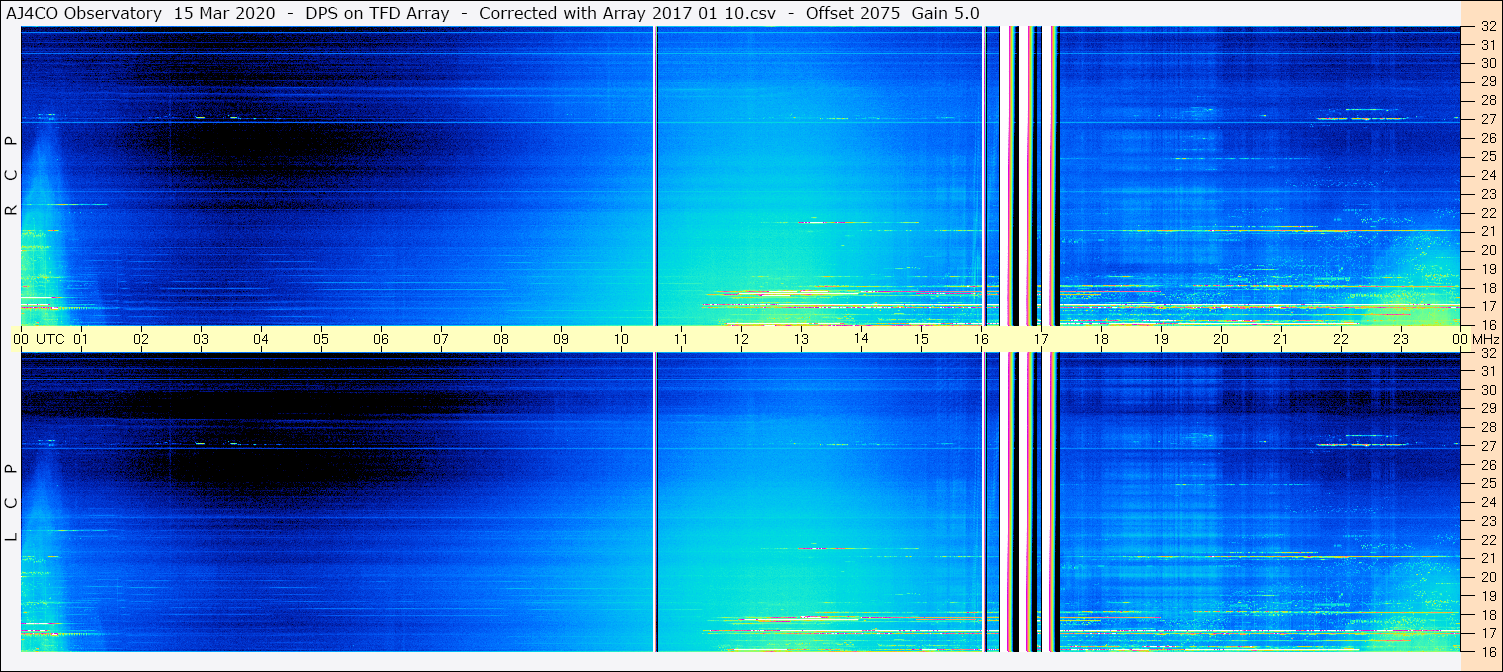Select the 'Offset 2075' header value
Viewport: 1503px width, 672px height.
tap(851, 13)
